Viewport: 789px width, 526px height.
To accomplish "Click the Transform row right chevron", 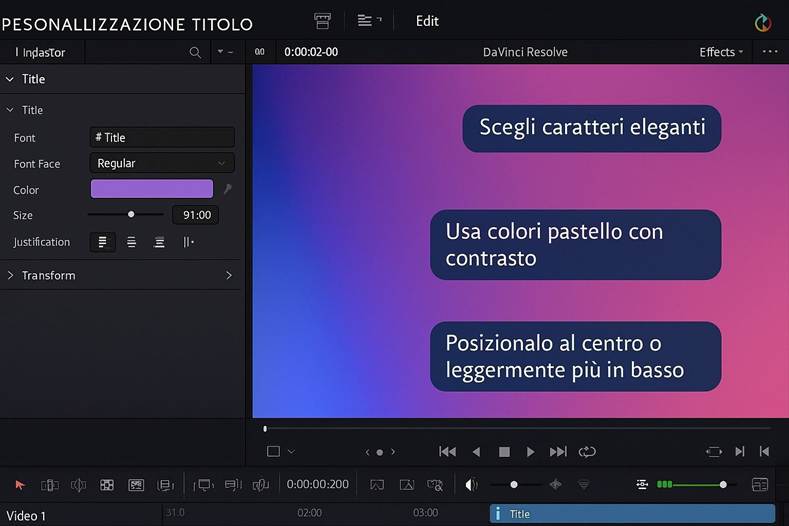I will [229, 275].
